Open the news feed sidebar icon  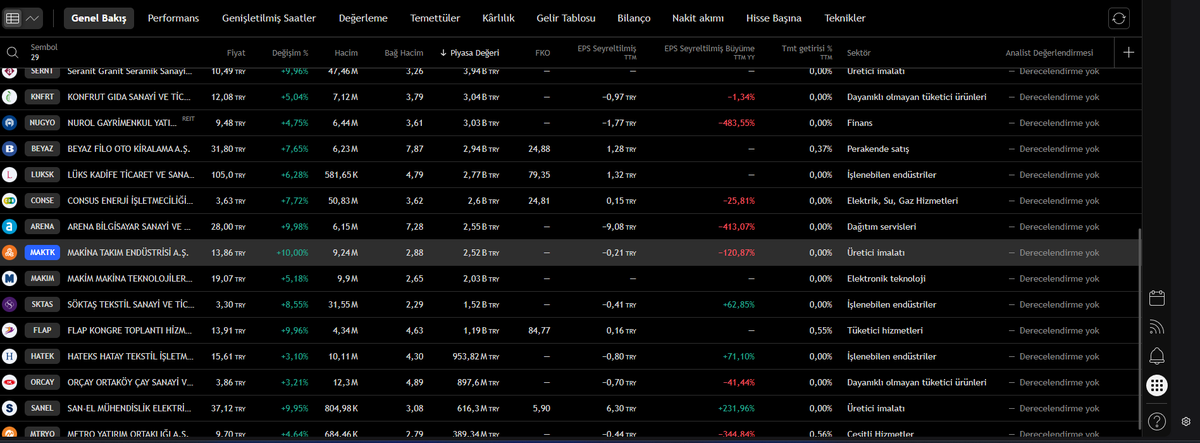pos(1157,327)
